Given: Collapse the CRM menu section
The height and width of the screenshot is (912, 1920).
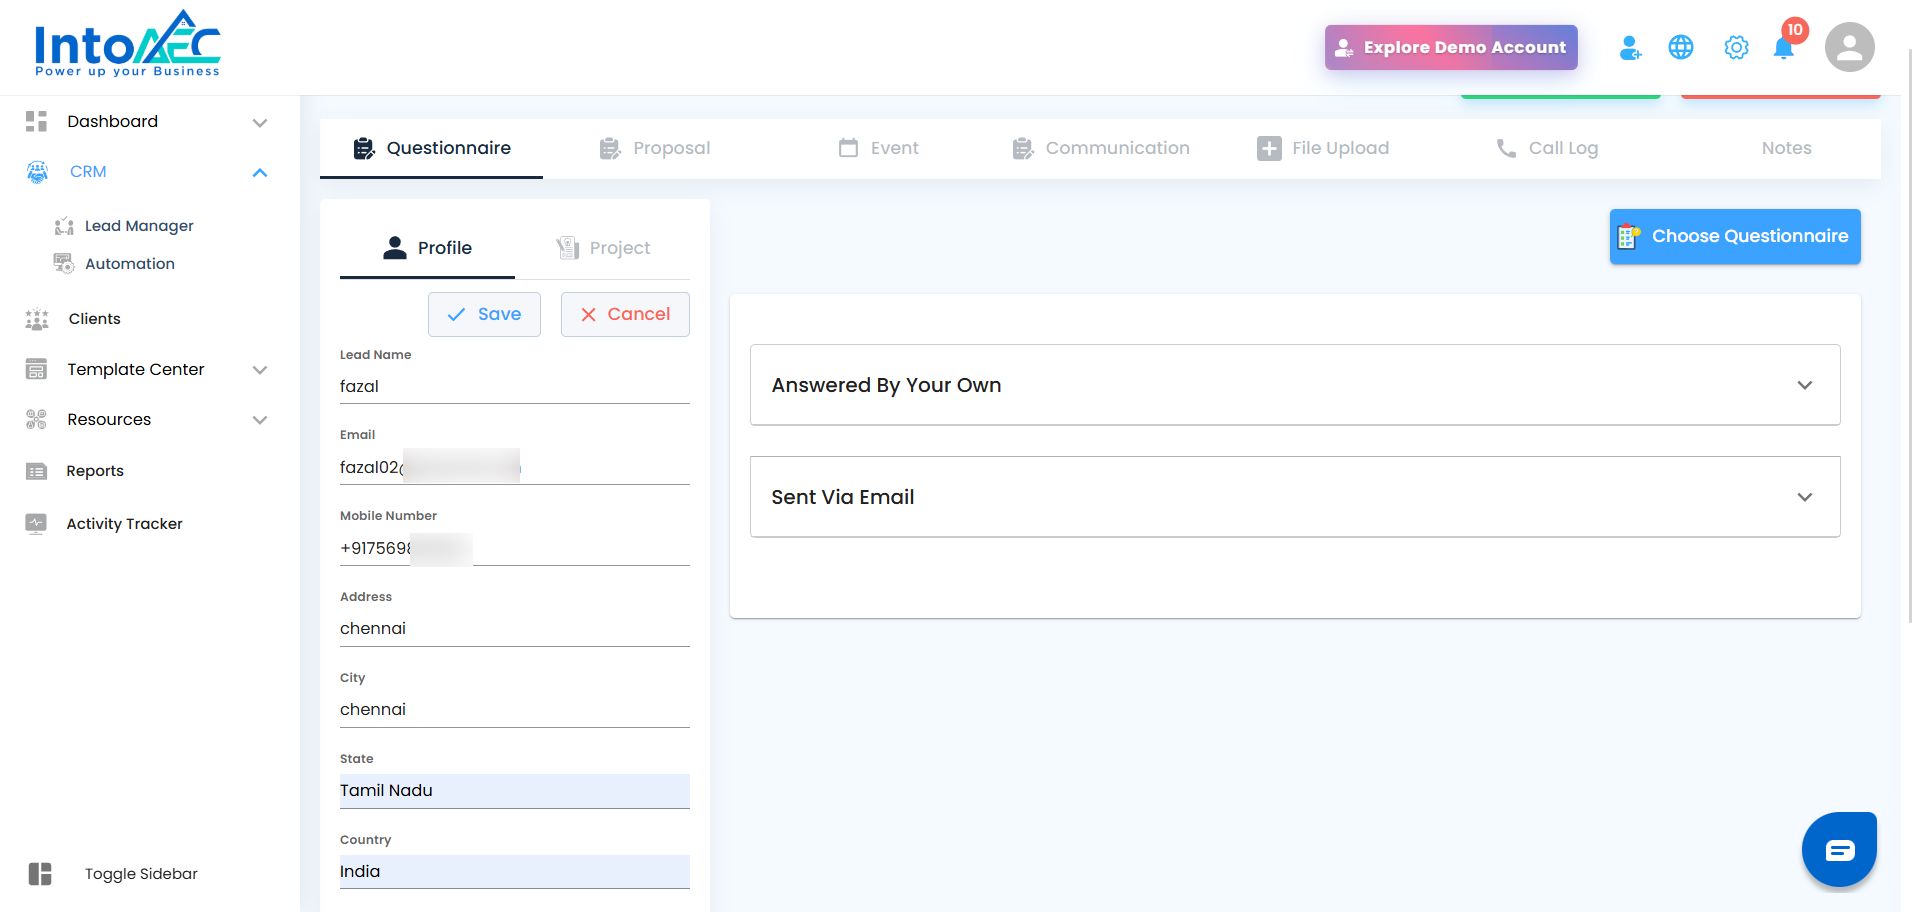Looking at the screenshot, I should coord(260,172).
